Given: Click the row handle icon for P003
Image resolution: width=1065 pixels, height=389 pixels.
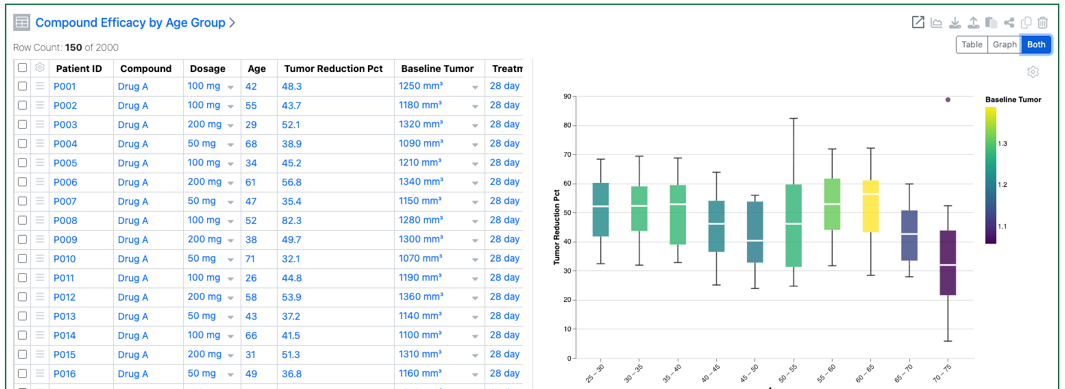Looking at the screenshot, I should [x=40, y=124].
